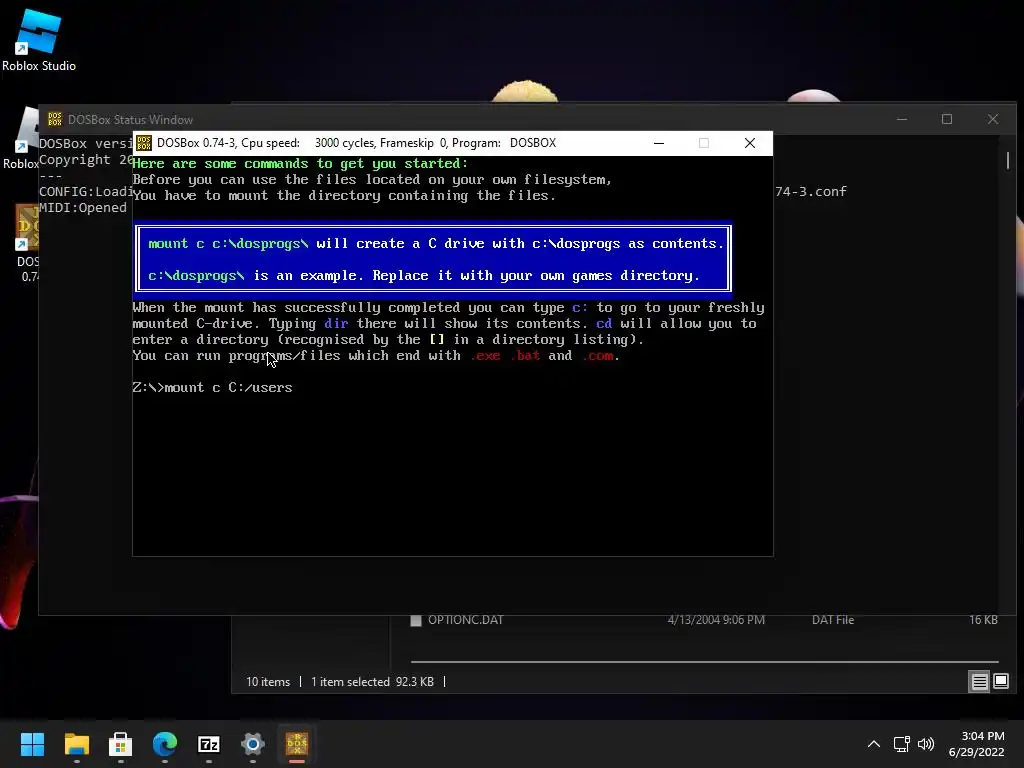Image resolution: width=1024 pixels, height=768 pixels.
Task: Click the DAT File type cell
Action: (833, 620)
